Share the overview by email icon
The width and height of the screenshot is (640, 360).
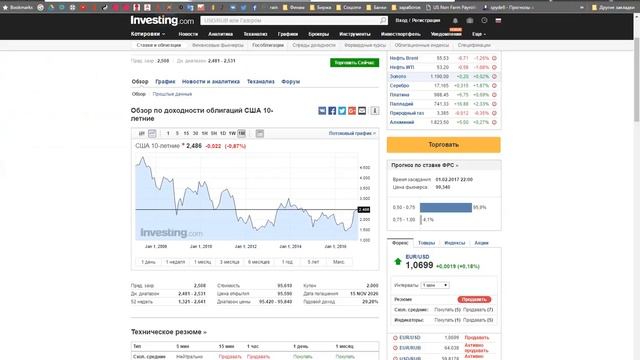362,111
